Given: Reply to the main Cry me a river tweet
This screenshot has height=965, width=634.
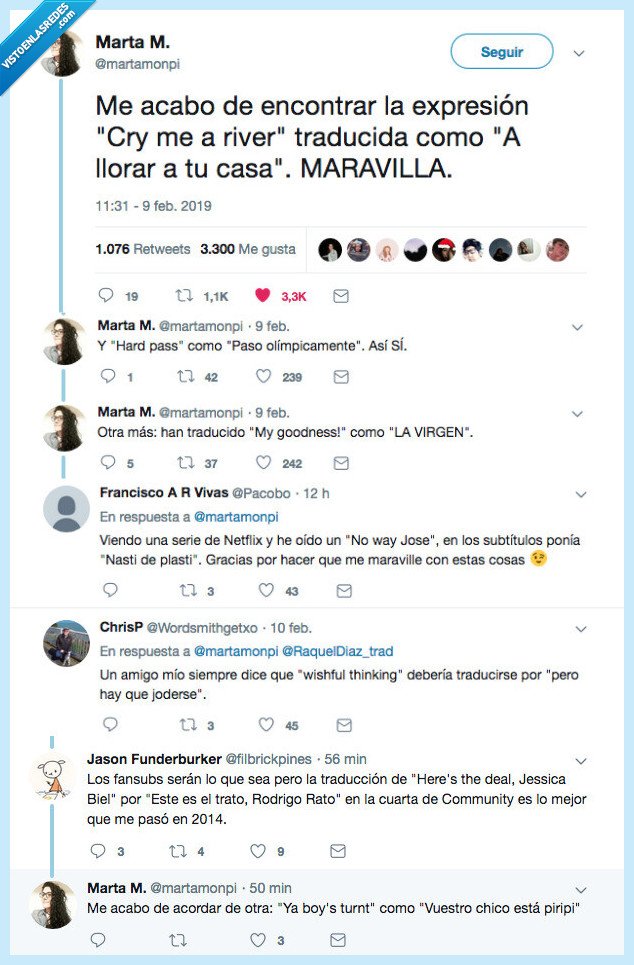Looking at the screenshot, I should 105,296.
